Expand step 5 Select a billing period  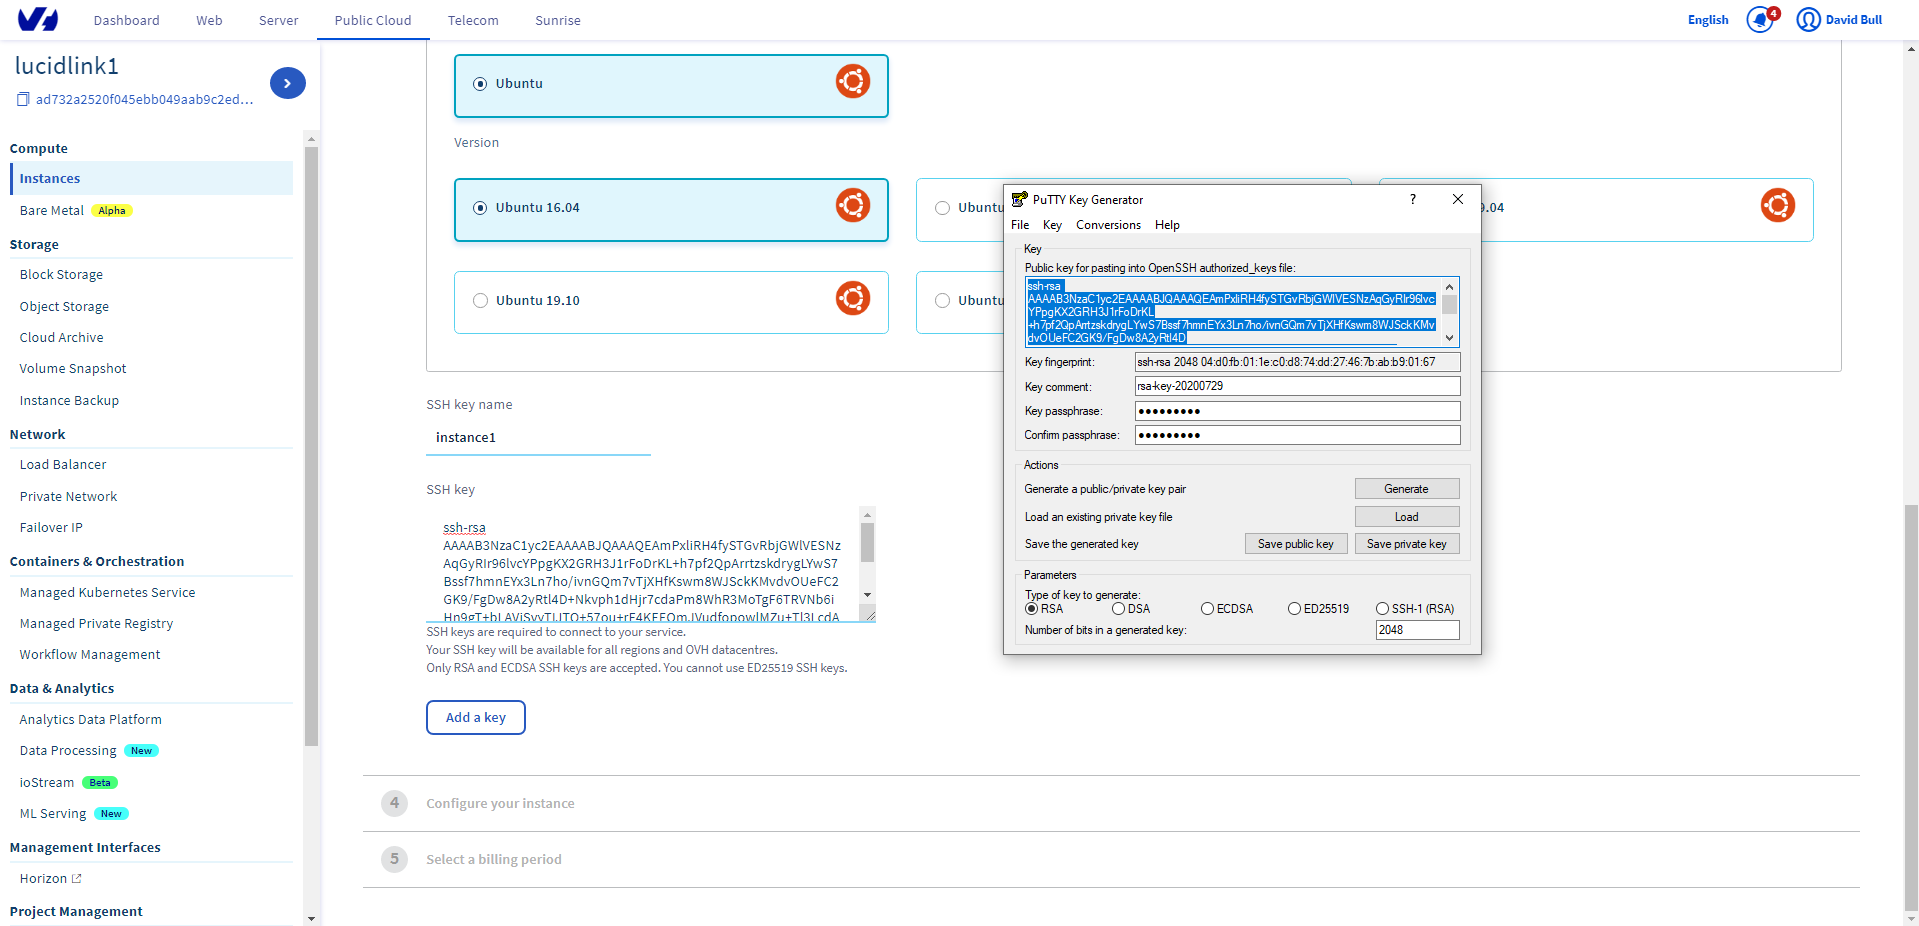pyautogui.click(x=494, y=860)
